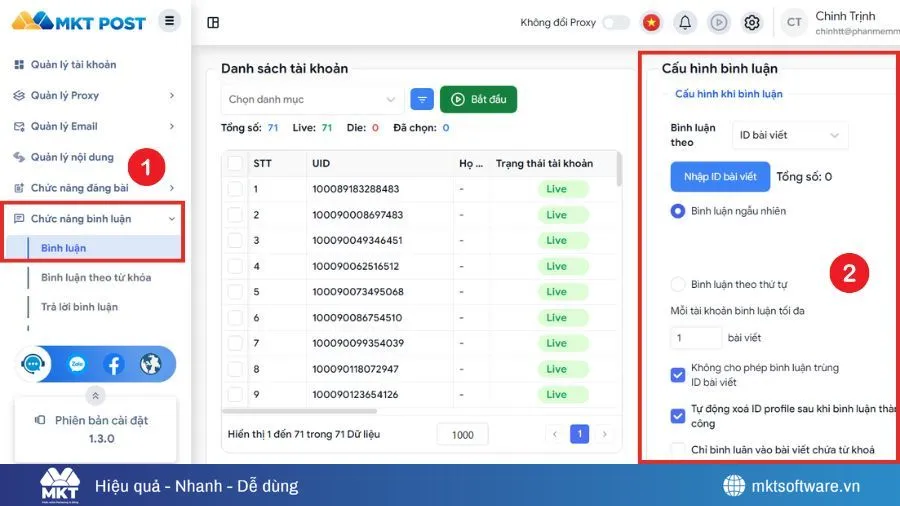Select the Bình luận ngẫu nhiên radio button
This screenshot has height=506, width=900.
678,211
